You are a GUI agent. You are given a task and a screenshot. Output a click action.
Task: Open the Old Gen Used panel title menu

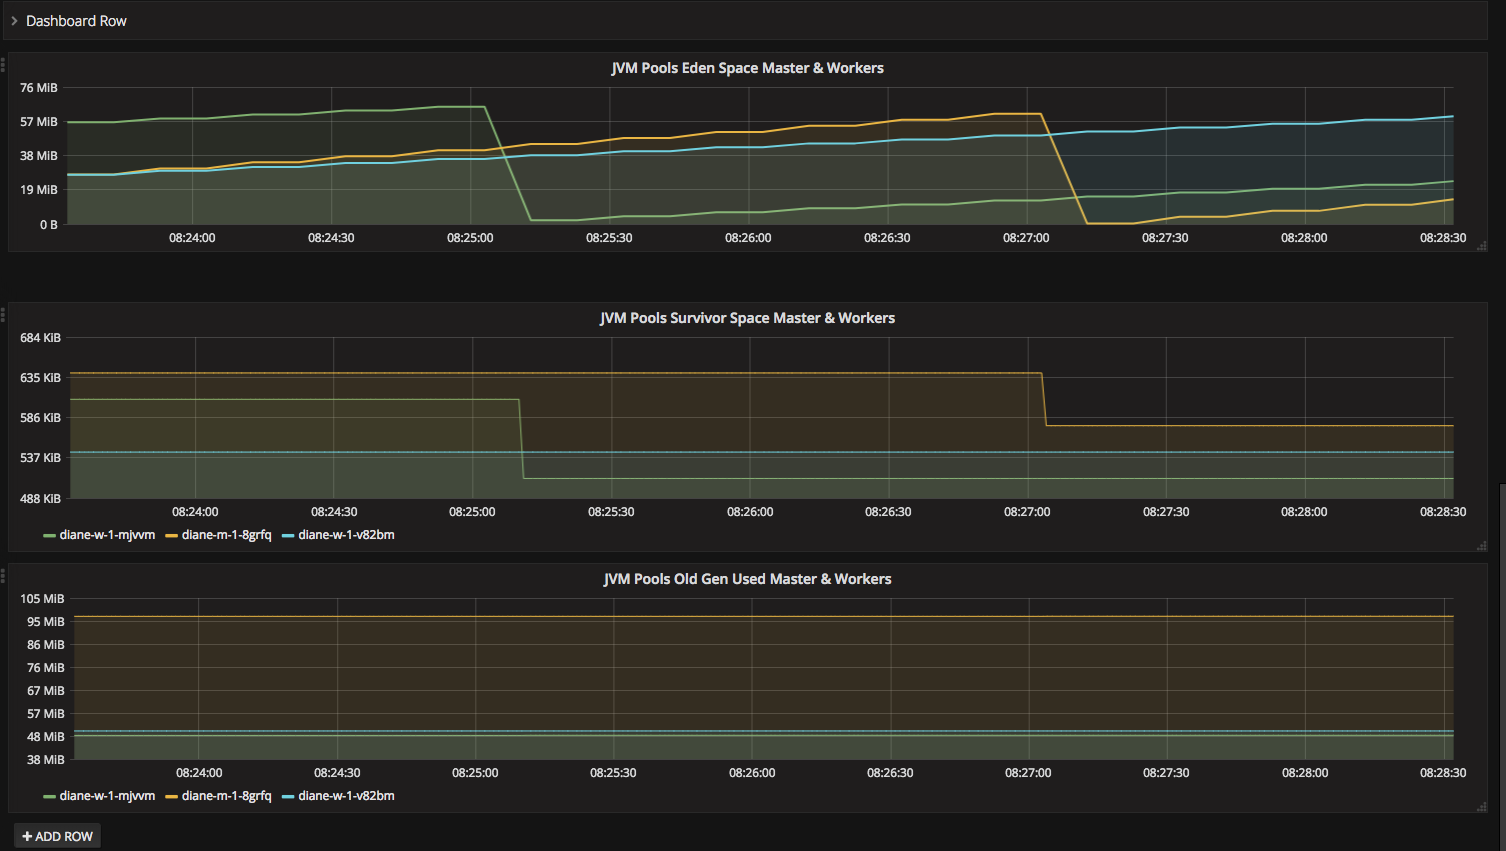pos(747,579)
